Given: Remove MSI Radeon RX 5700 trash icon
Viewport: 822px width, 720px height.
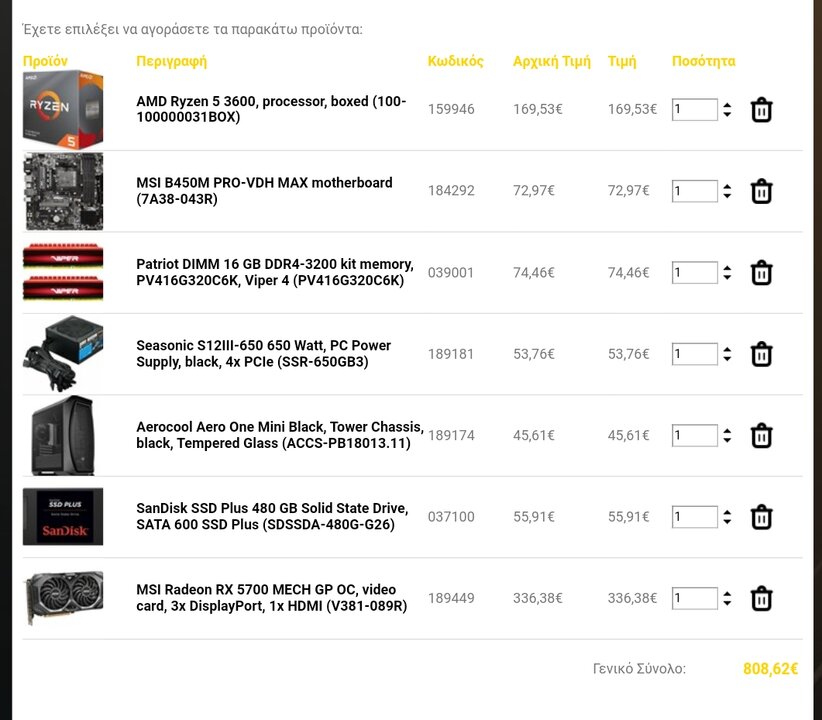Looking at the screenshot, I should coord(761,598).
